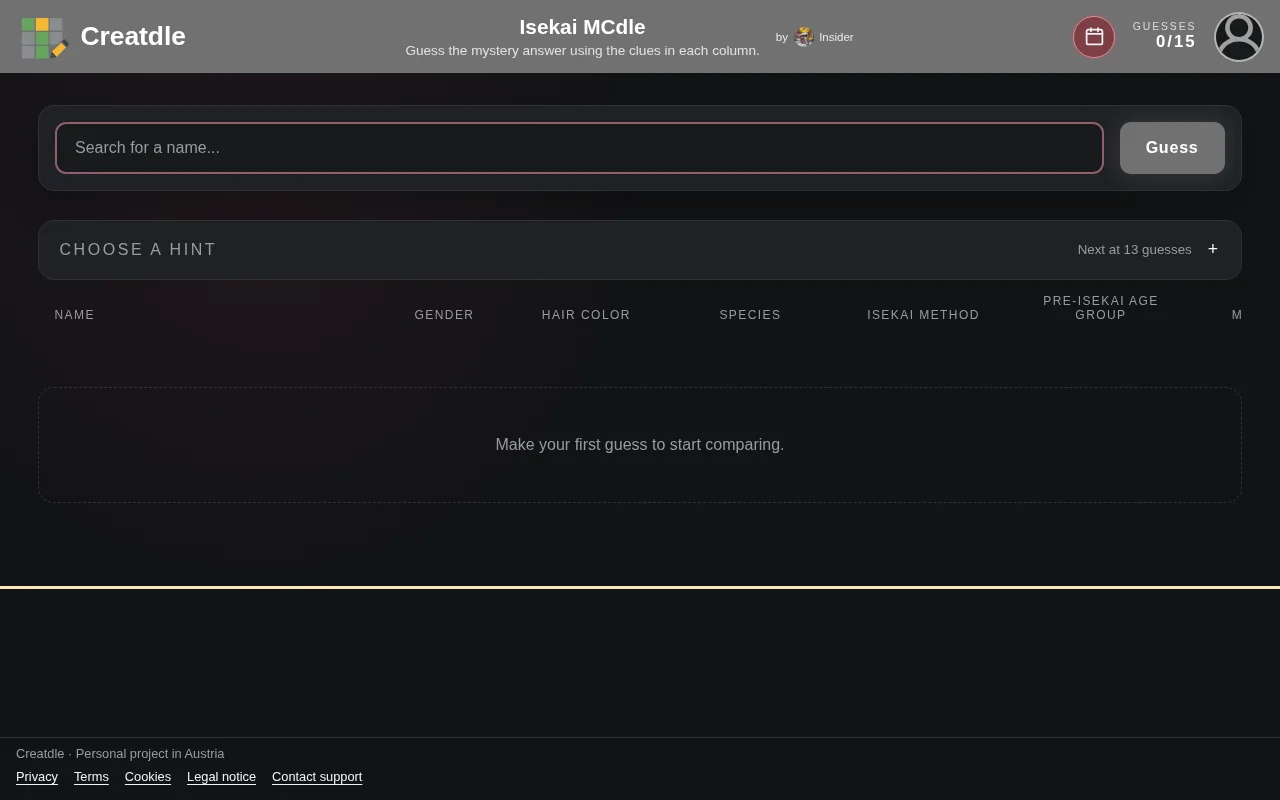Select the Gender column header

[444, 315]
